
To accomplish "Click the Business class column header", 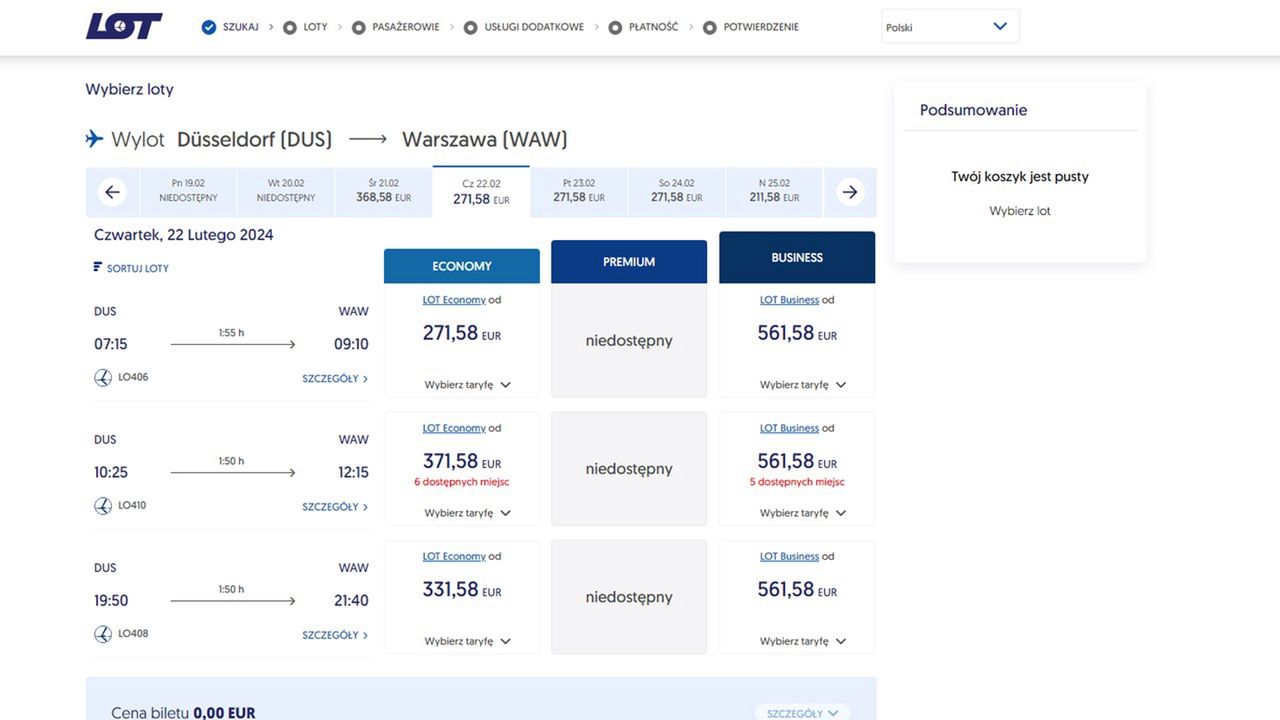I will point(797,258).
